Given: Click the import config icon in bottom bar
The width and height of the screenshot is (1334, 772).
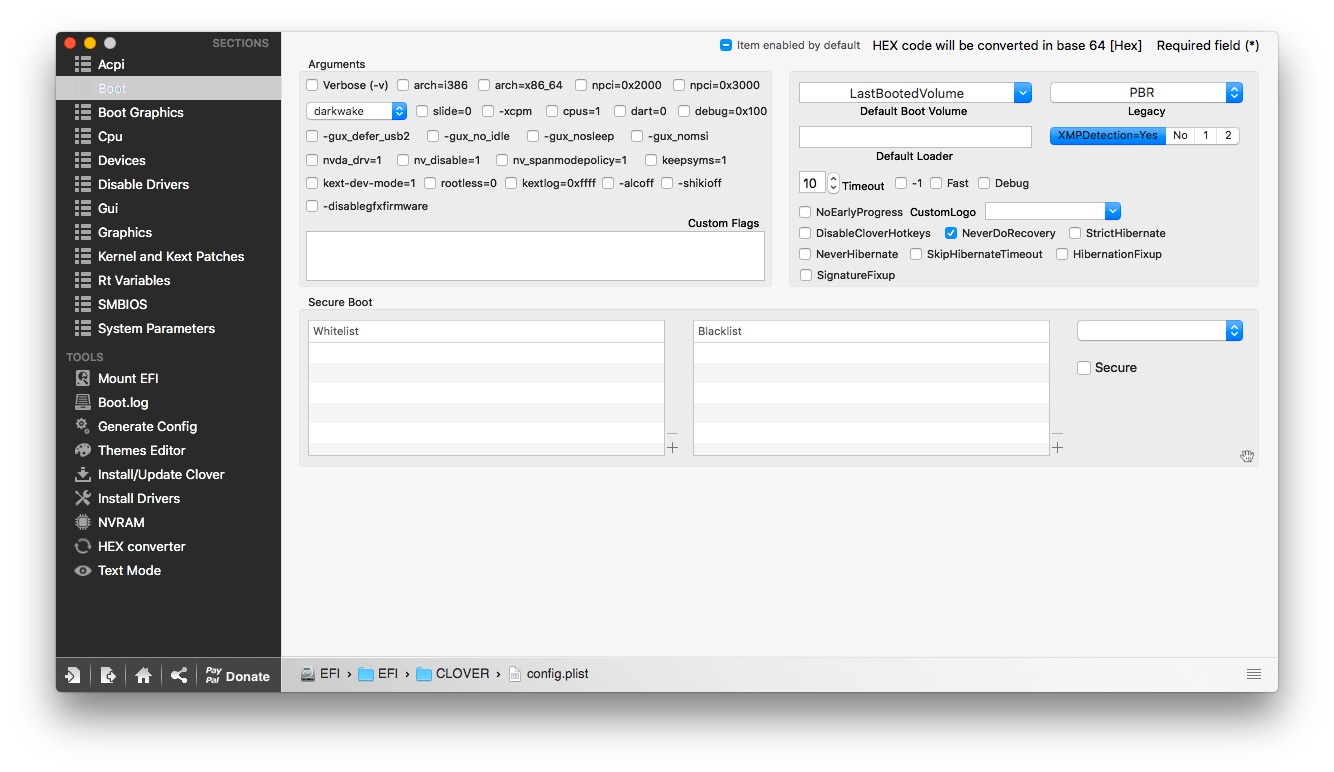Looking at the screenshot, I should pyautogui.click(x=73, y=675).
